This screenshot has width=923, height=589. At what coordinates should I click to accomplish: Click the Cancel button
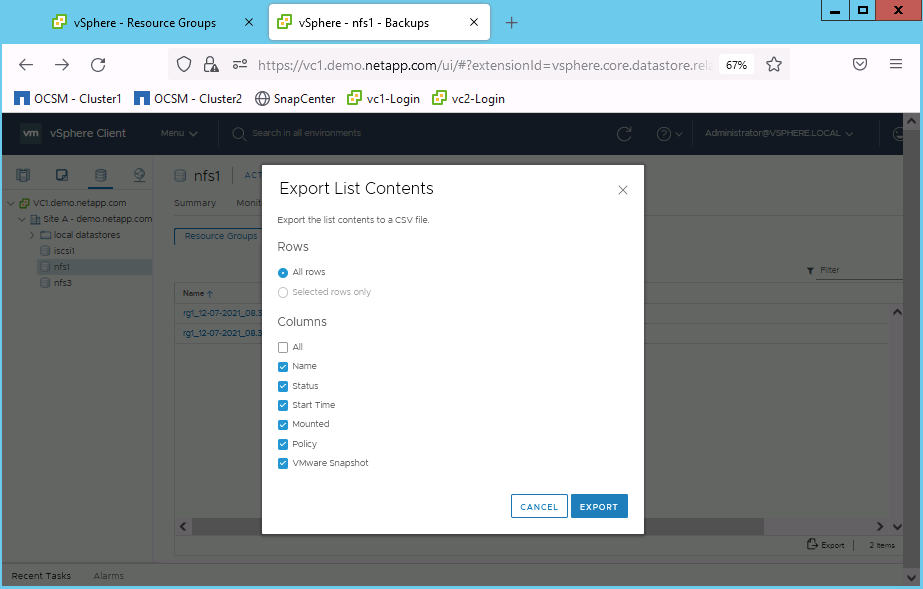click(539, 507)
